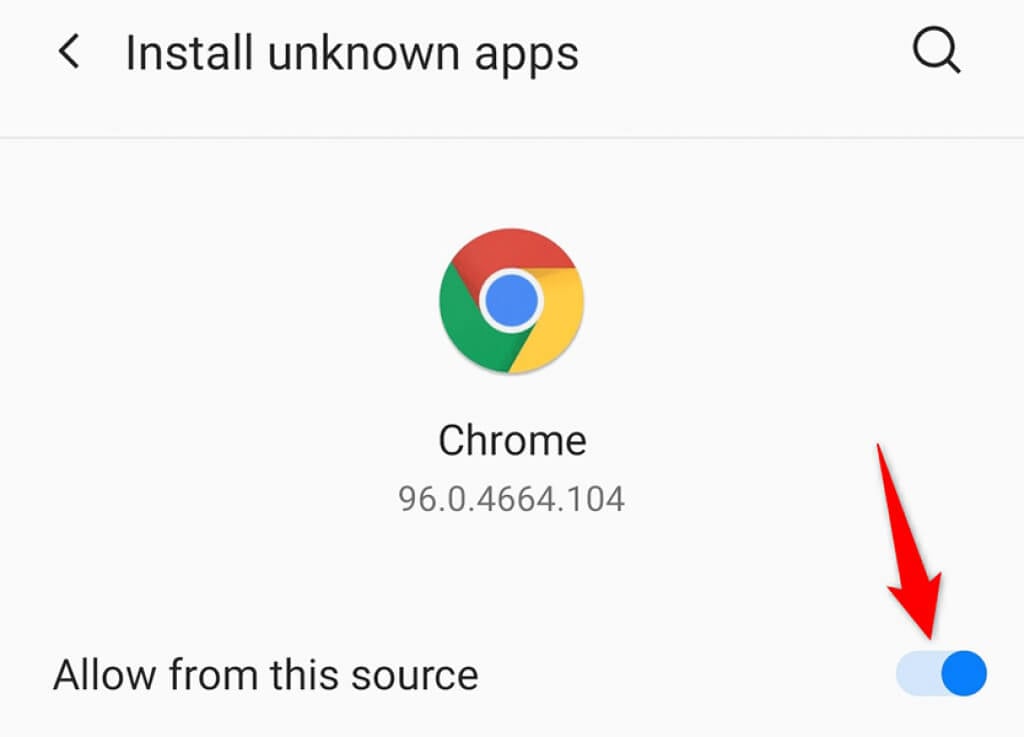Click the Install unknown apps page title
The height and width of the screenshot is (737, 1024).
pos(352,53)
